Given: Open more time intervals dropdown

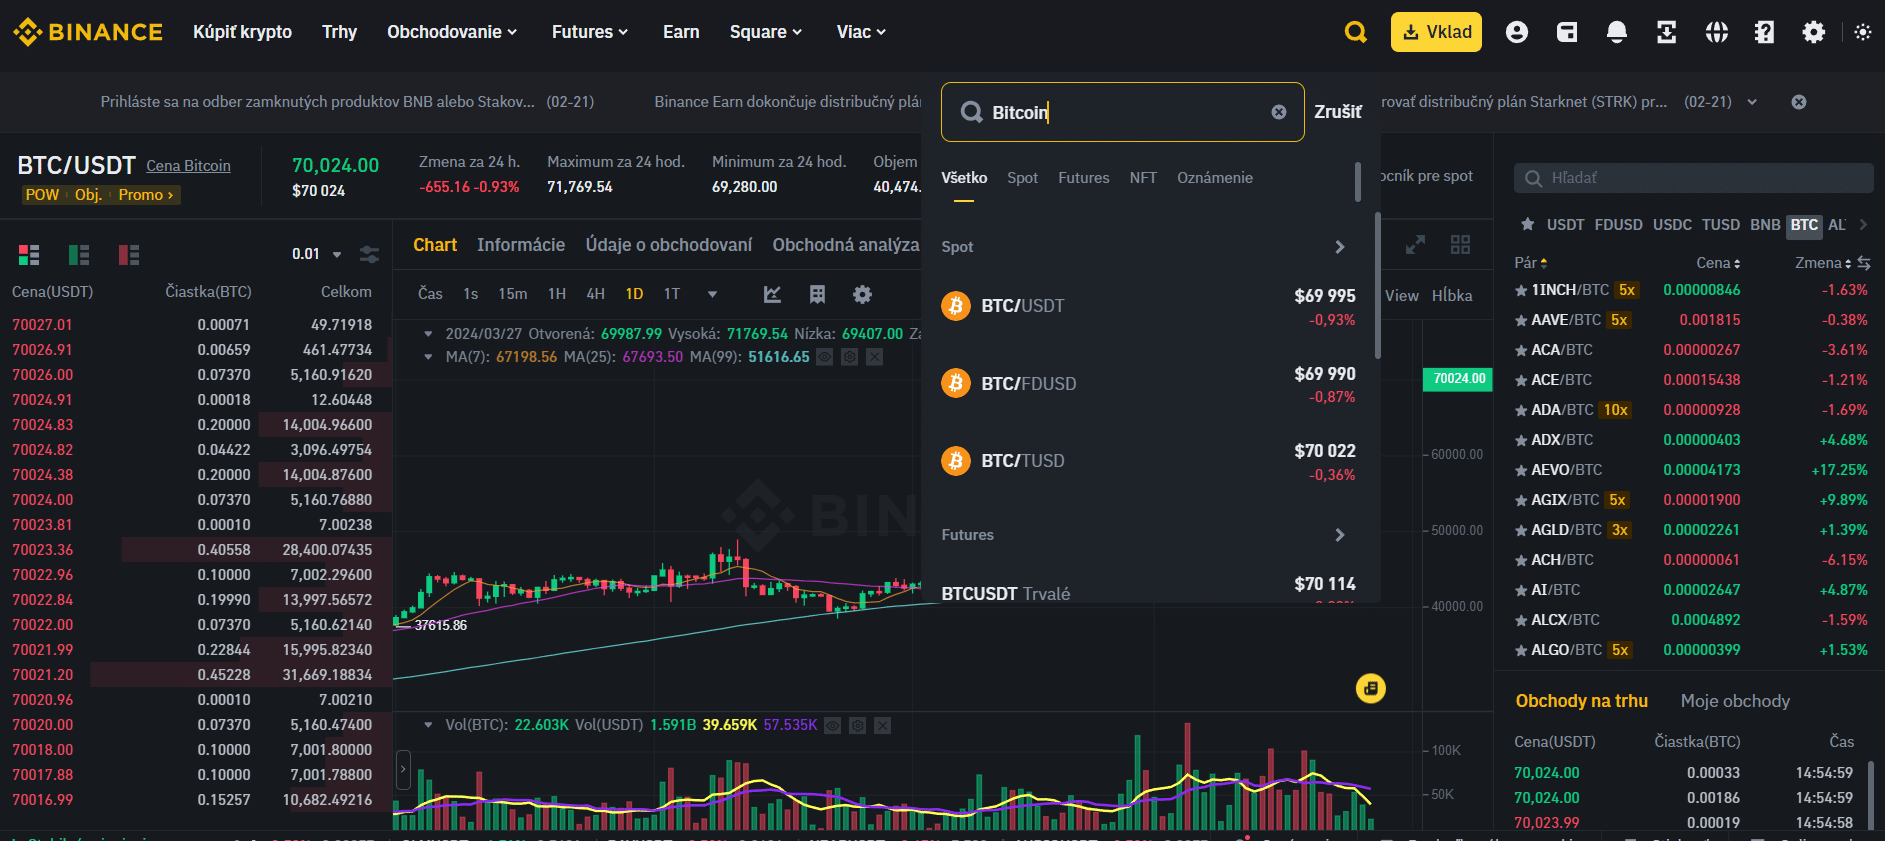Looking at the screenshot, I should coord(712,294).
